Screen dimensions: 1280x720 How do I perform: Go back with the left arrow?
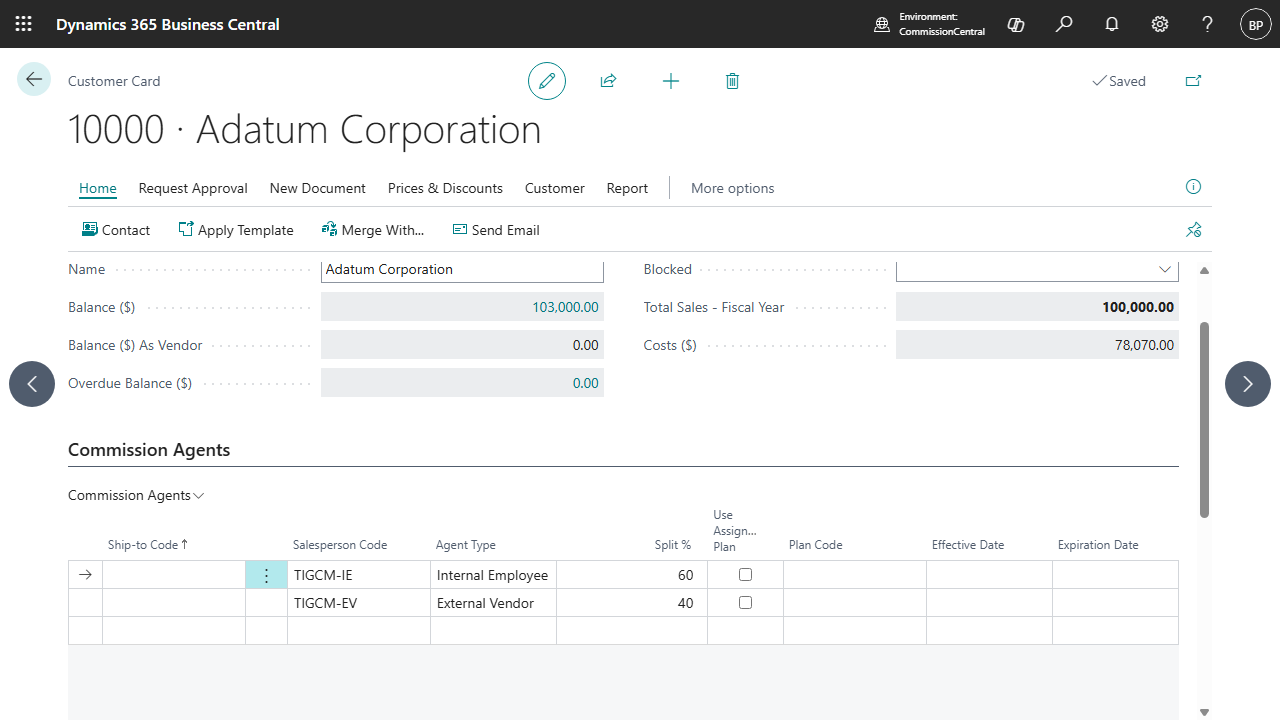pyautogui.click(x=34, y=79)
